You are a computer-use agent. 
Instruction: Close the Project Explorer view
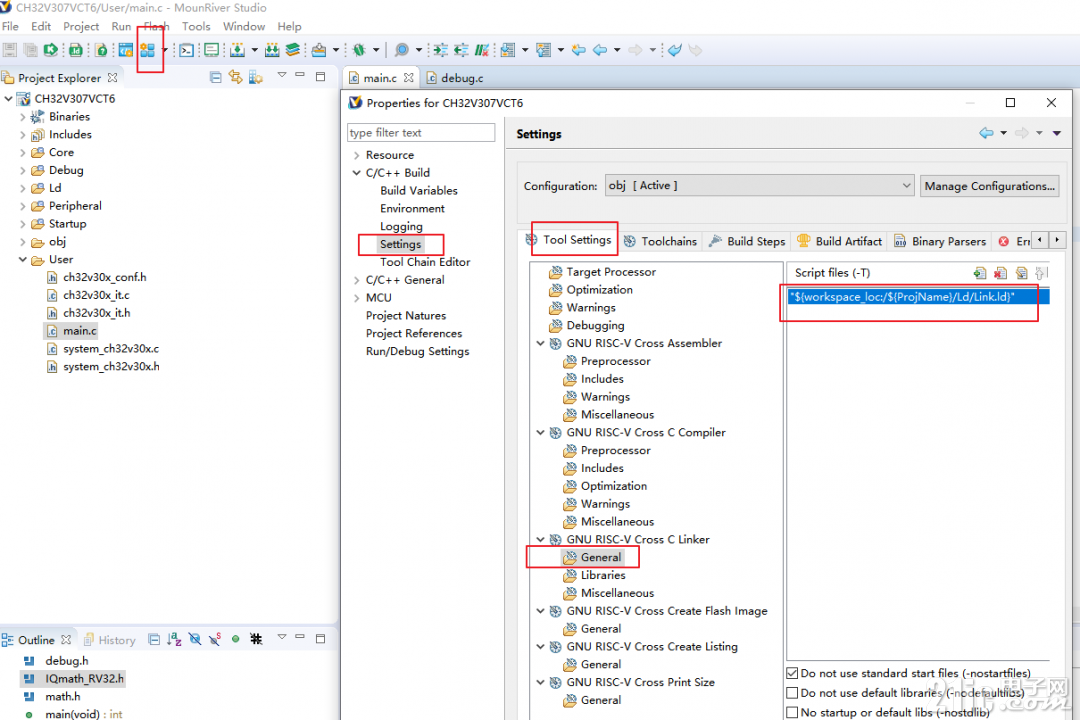tap(112, 78)
